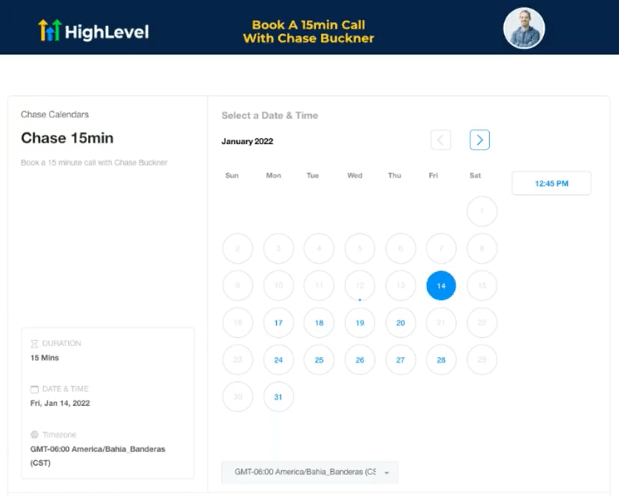This screenshot has height=497, width=619.
Task: Select the 12:45 PM time slot
Action: point(551,183)
